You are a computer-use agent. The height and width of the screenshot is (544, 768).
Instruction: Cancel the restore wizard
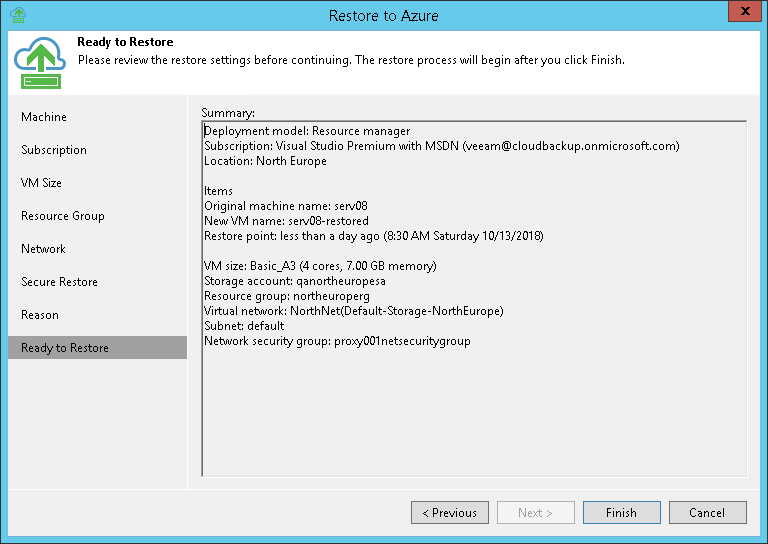coord(708,513)
